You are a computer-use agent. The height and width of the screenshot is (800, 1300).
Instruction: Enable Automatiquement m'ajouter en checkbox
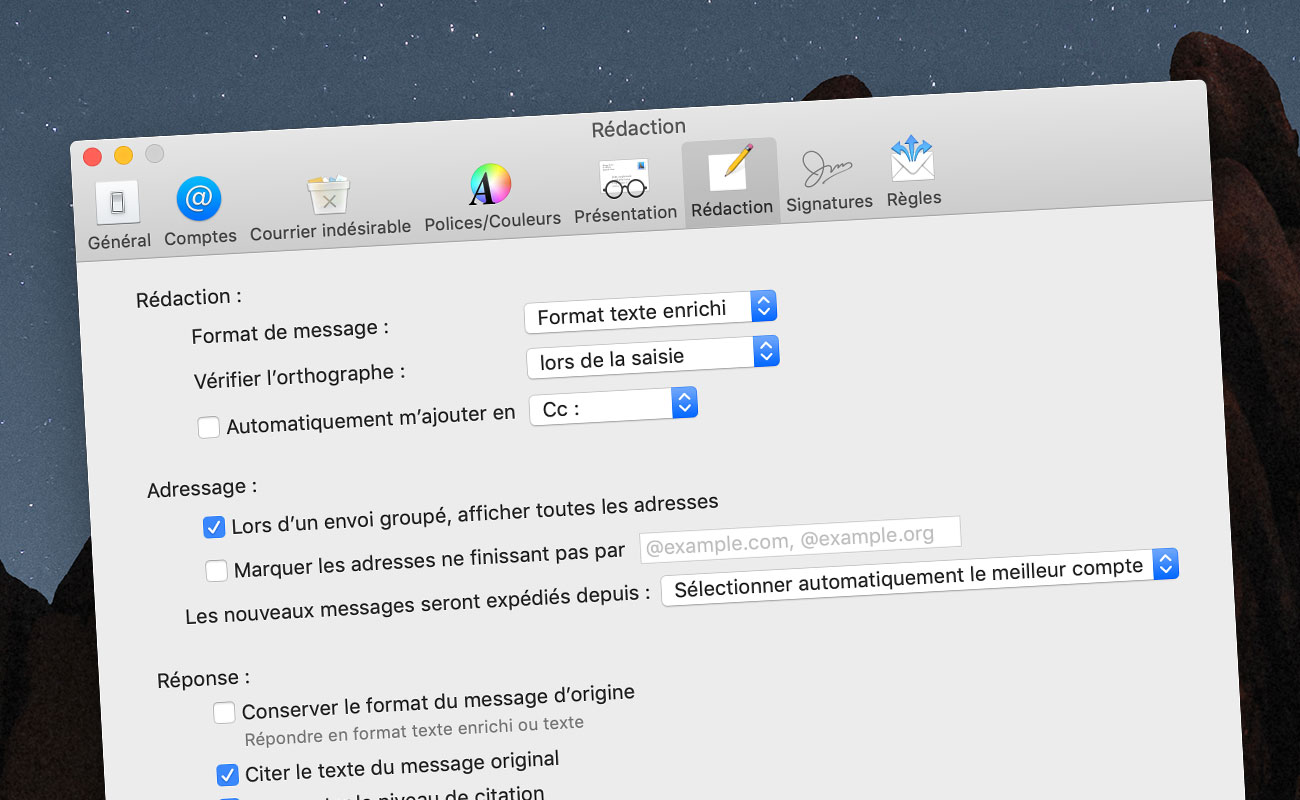(209, 427)
